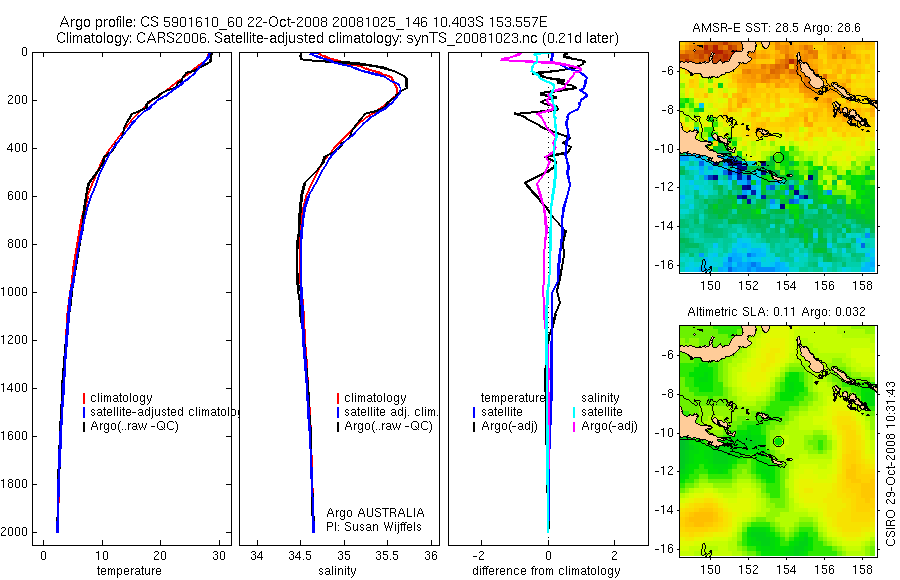Click the 35.5 tick on the salinity axis
Viewport: 900px width, 580px height.
(x=387, y=556)
